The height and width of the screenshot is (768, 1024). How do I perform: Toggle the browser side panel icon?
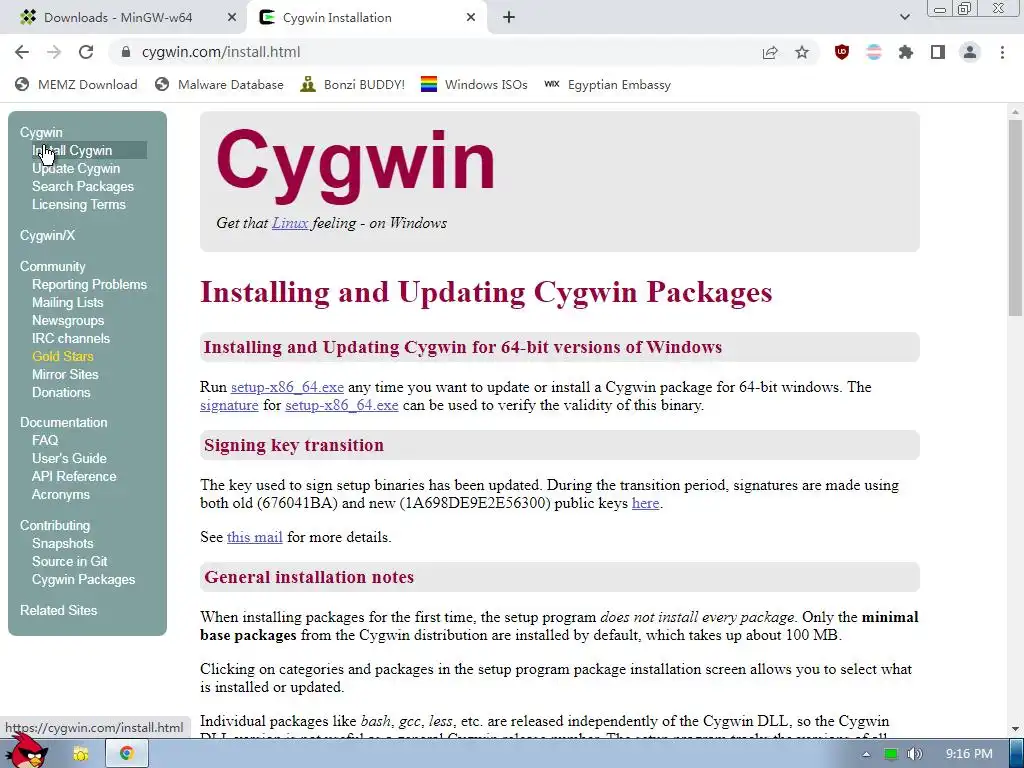[938, 52]
